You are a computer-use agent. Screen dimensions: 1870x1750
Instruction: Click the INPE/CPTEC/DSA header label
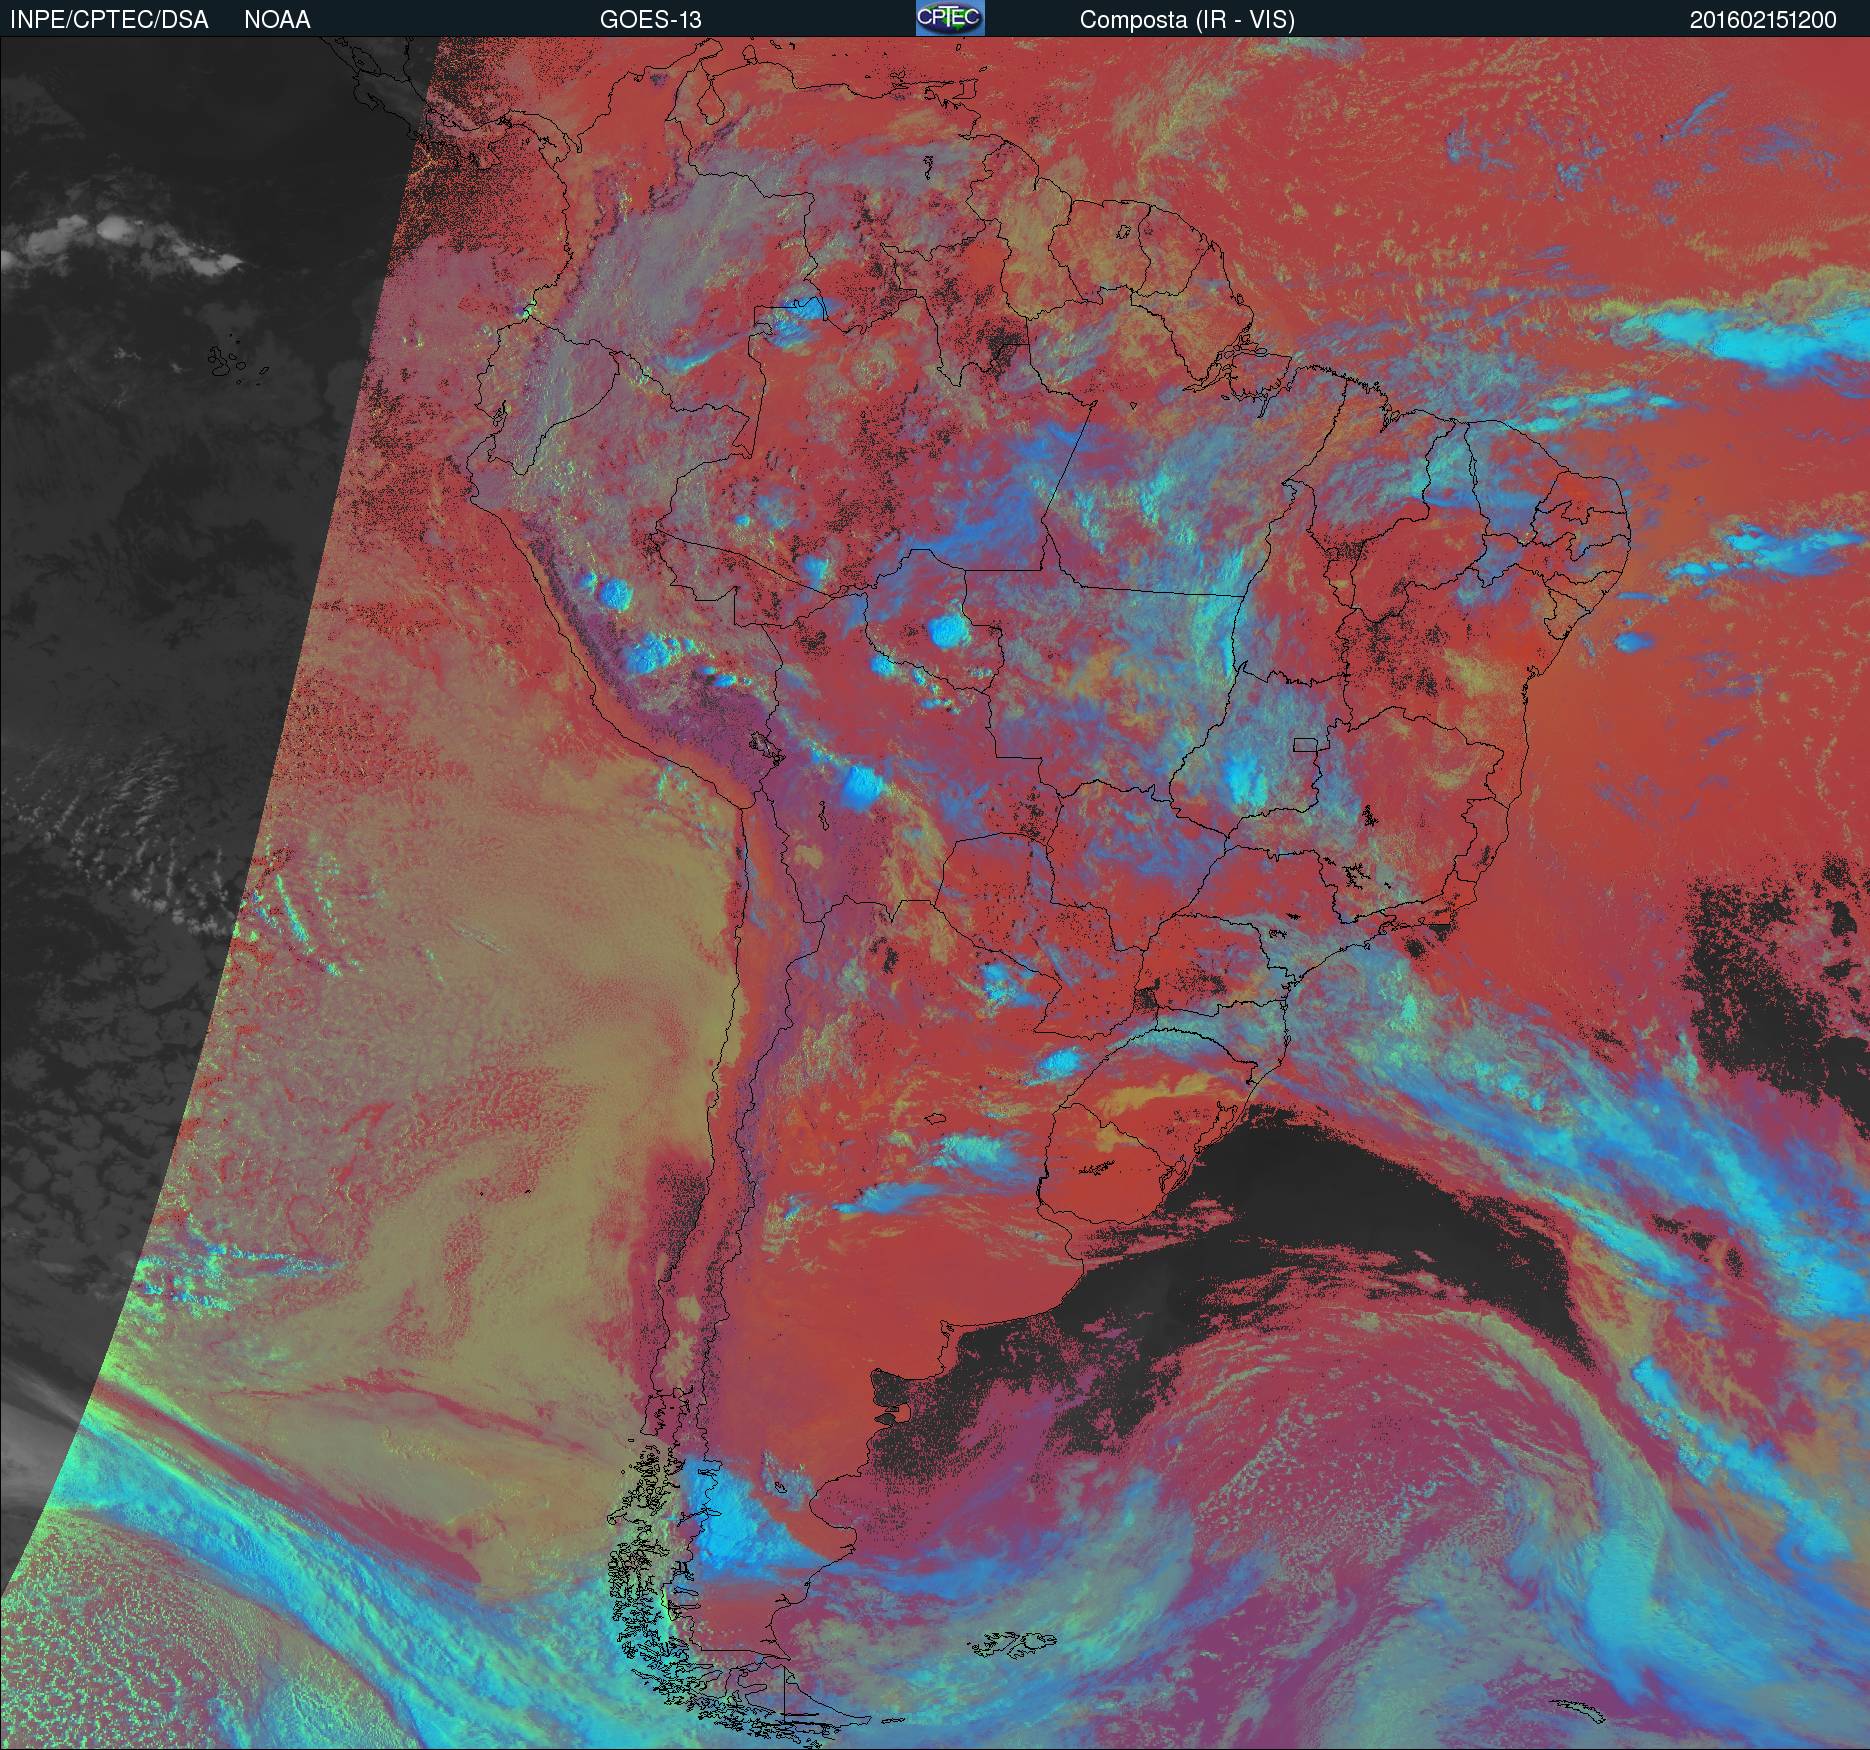(109, 20)
